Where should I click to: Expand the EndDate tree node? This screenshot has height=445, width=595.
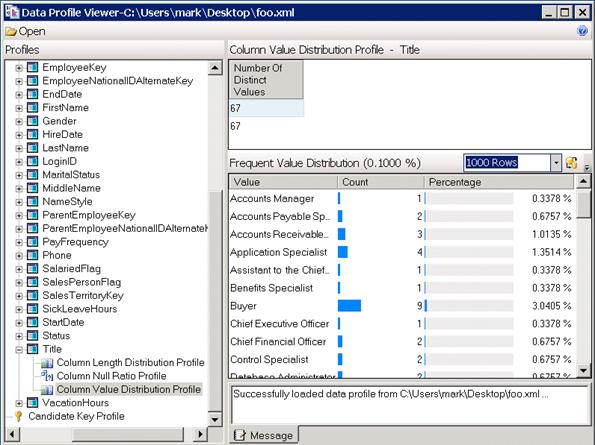(x=19, y=94)
